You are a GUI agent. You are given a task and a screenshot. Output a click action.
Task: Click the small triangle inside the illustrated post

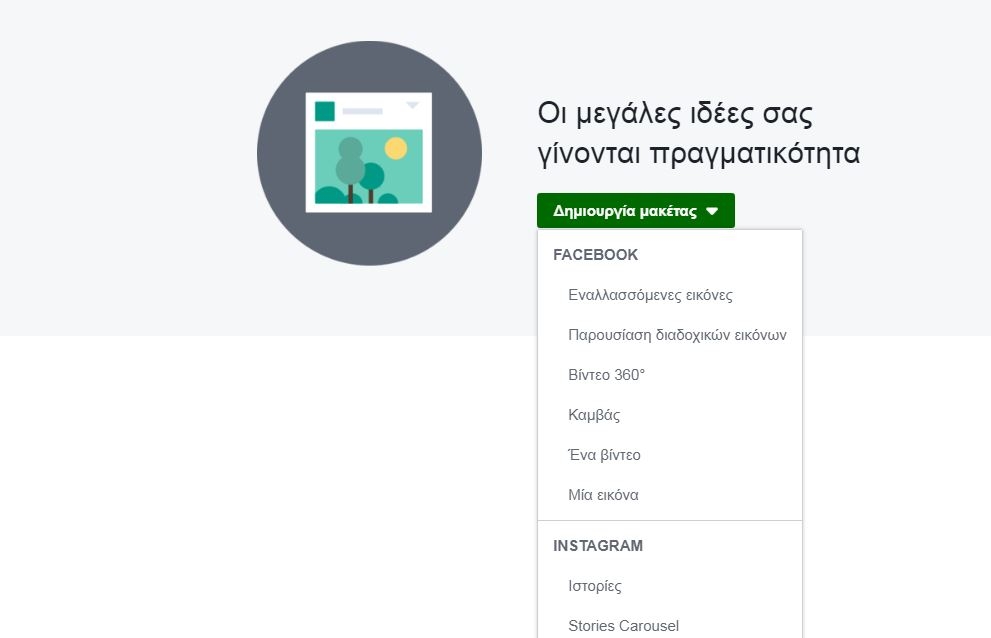(x=412, y=105)
